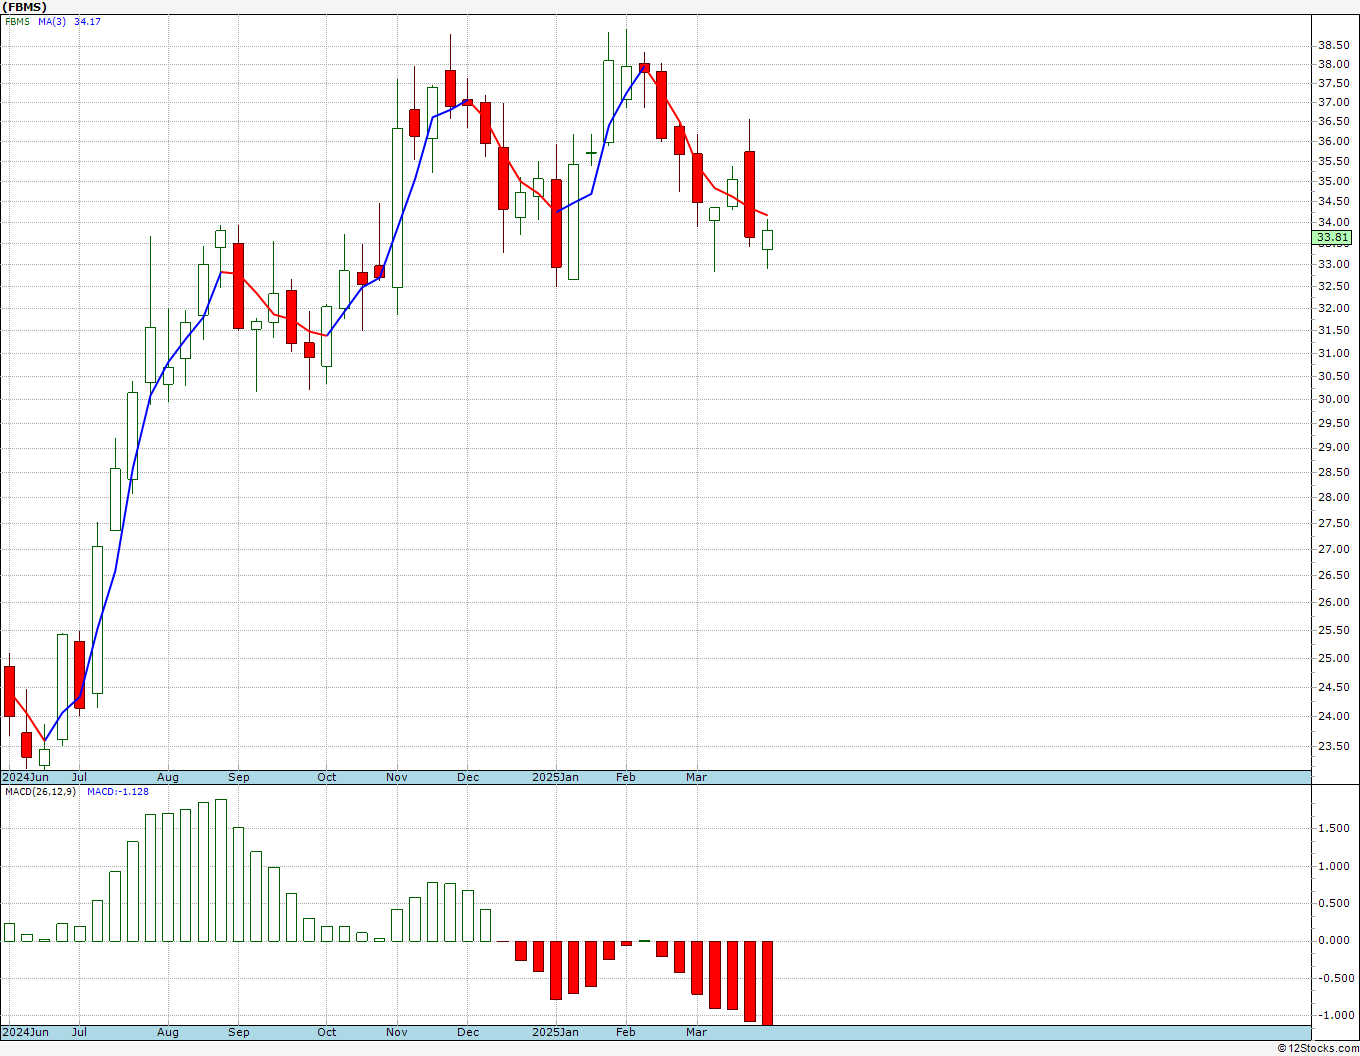Select the FBMS legend label

tap(18, 22)
